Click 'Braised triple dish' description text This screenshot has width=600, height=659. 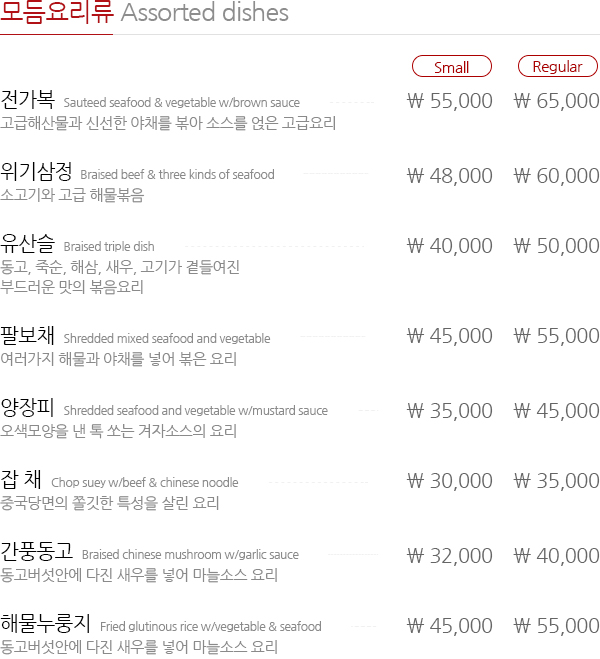tap(109, 247)
